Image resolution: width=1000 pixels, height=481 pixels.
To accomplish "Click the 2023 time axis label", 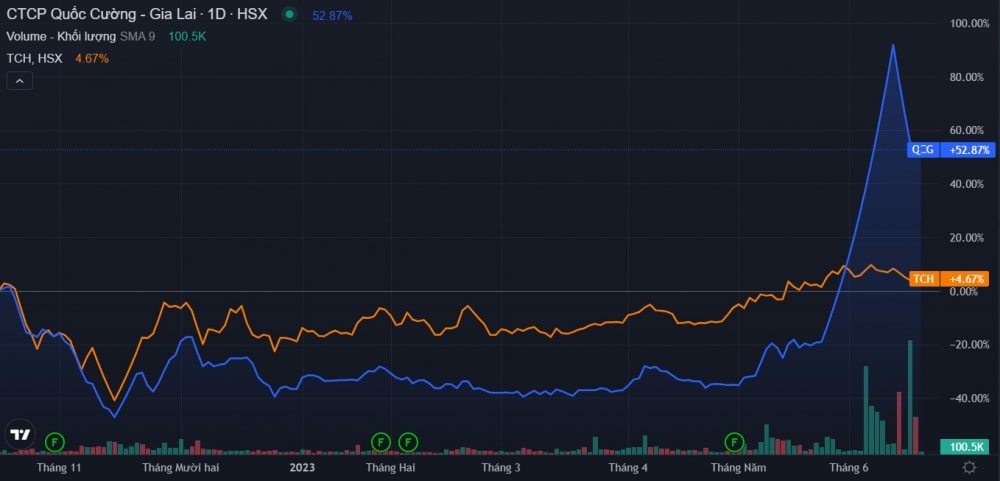I will click(302, 468).
